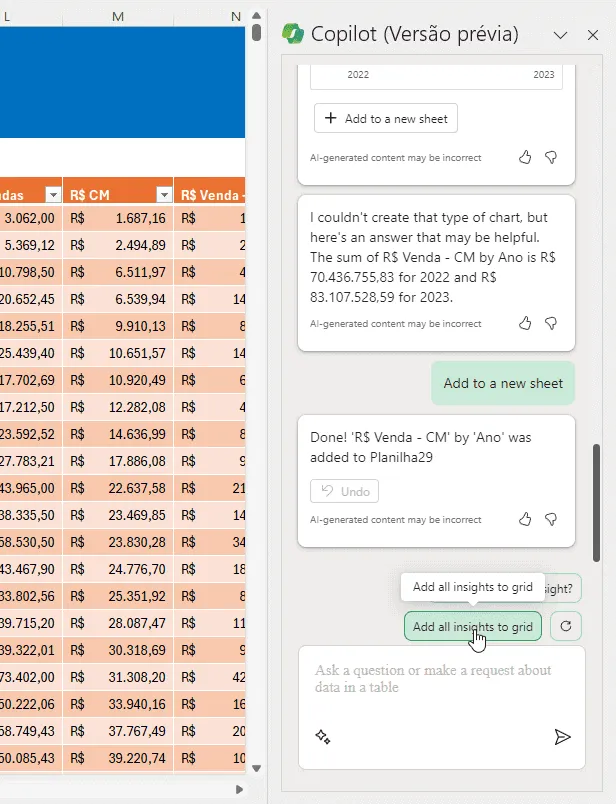The image size is (616, 804).
Task: Thumbs down the Planilha29 confirmation message
Action: 551,519
